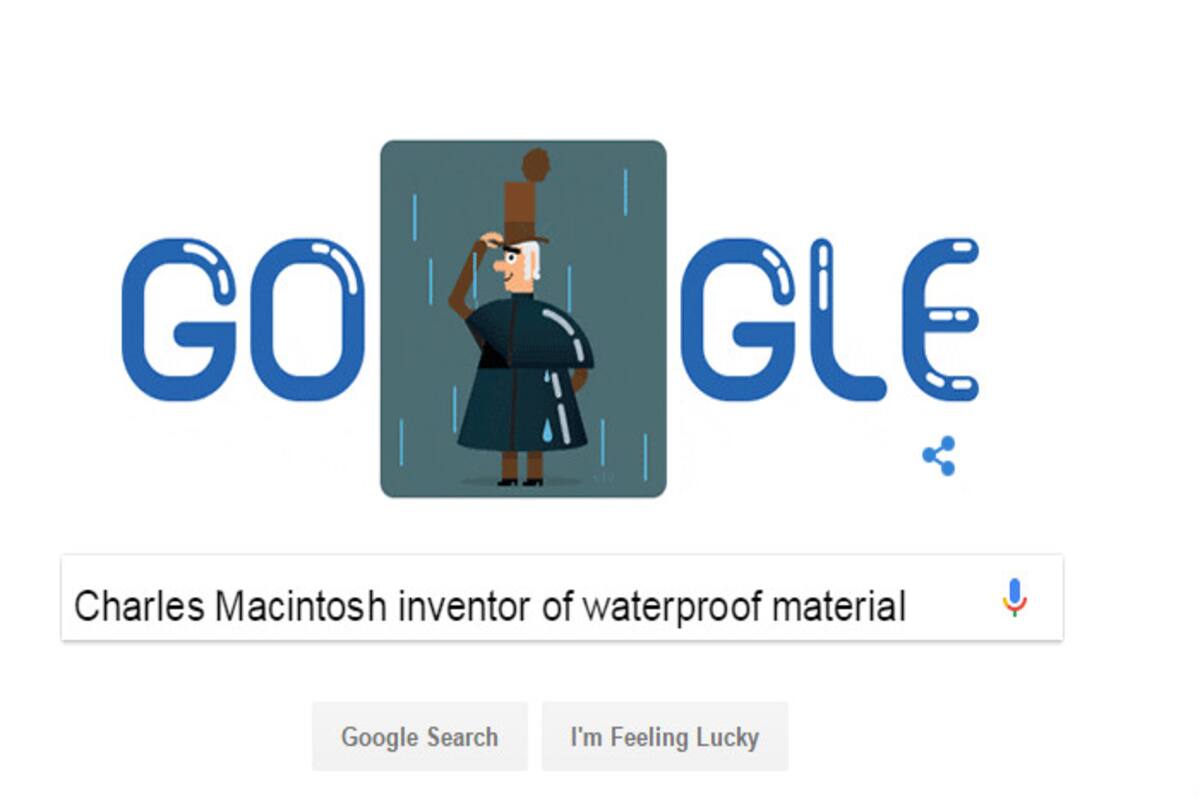Click the Google Search button
Viewport: 1200px width, 800px height.
pyautogui.click(x=419, y=737)
